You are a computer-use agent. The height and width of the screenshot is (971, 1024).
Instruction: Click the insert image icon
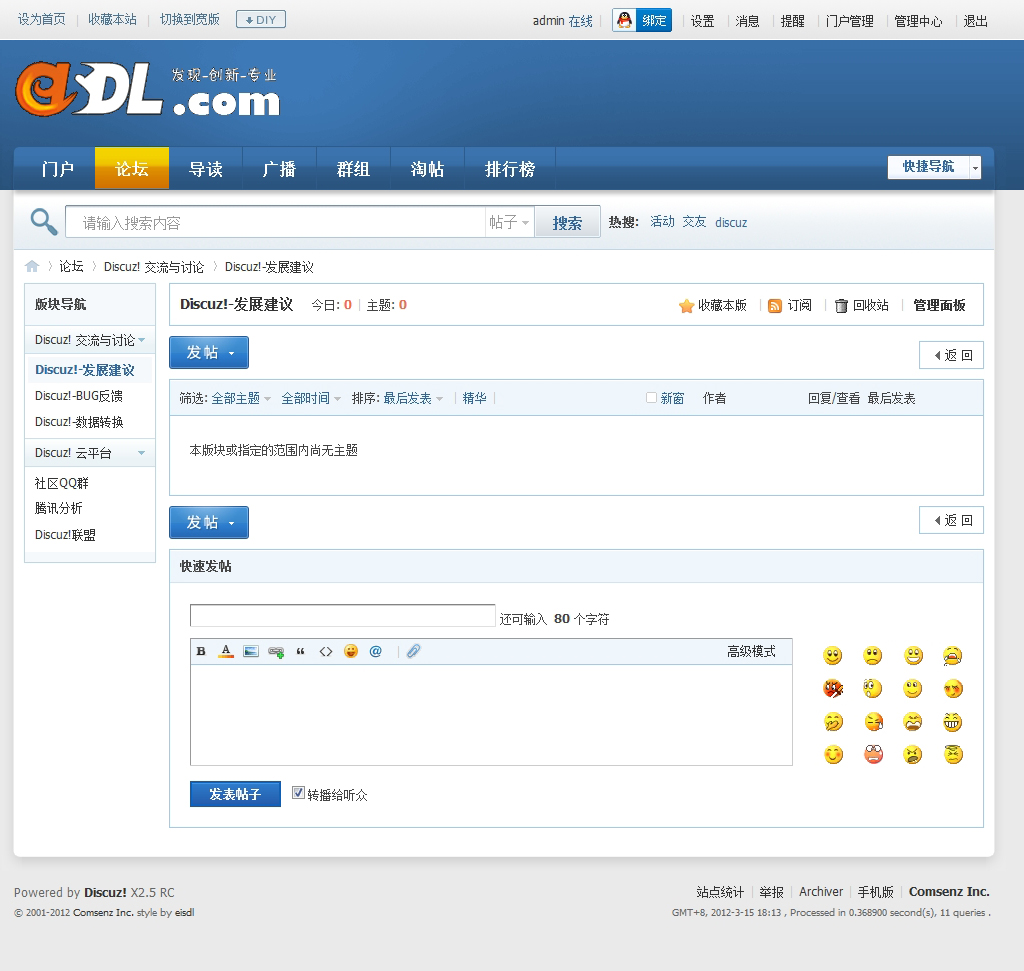click(x=251, y=651)
